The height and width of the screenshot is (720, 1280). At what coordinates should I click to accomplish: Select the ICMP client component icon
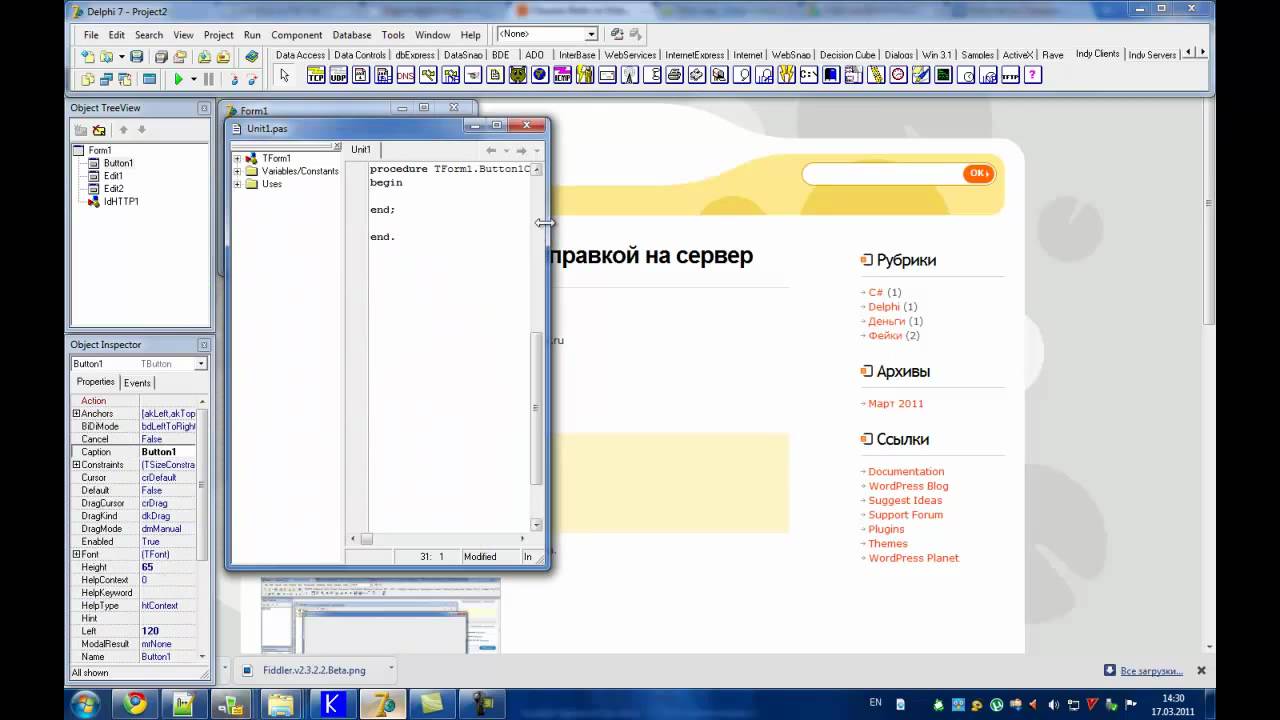pos(562,75)
